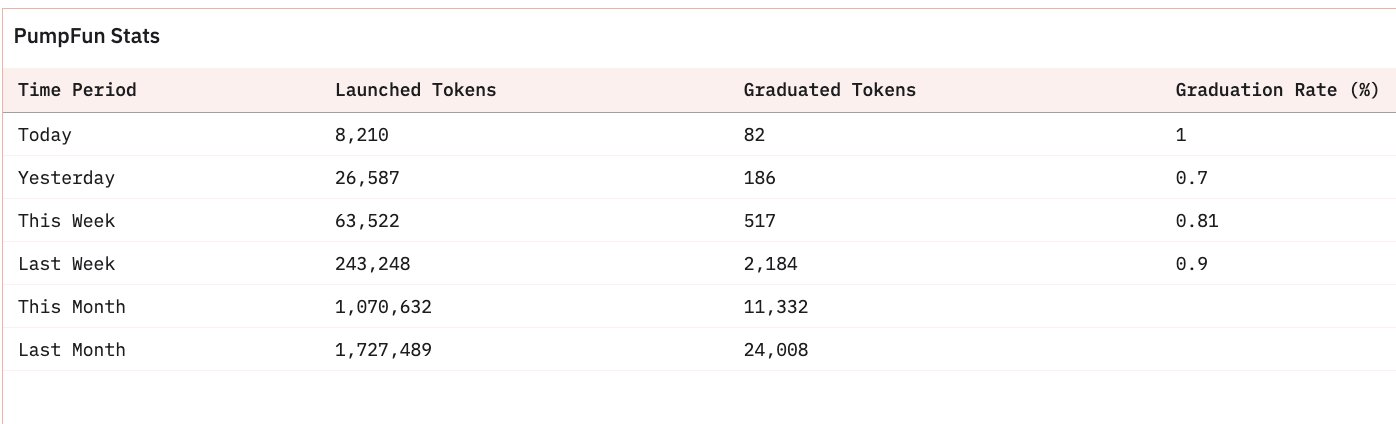Image resolution: width=1396 pixels, height=424 pixels.
Task: Select the 243,248 launched tokens cell
Action: (x=373, y=264)
